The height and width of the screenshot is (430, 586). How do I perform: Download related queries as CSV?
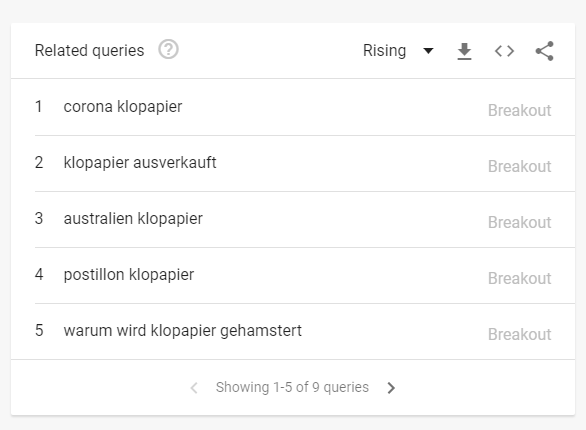point(464,51)
